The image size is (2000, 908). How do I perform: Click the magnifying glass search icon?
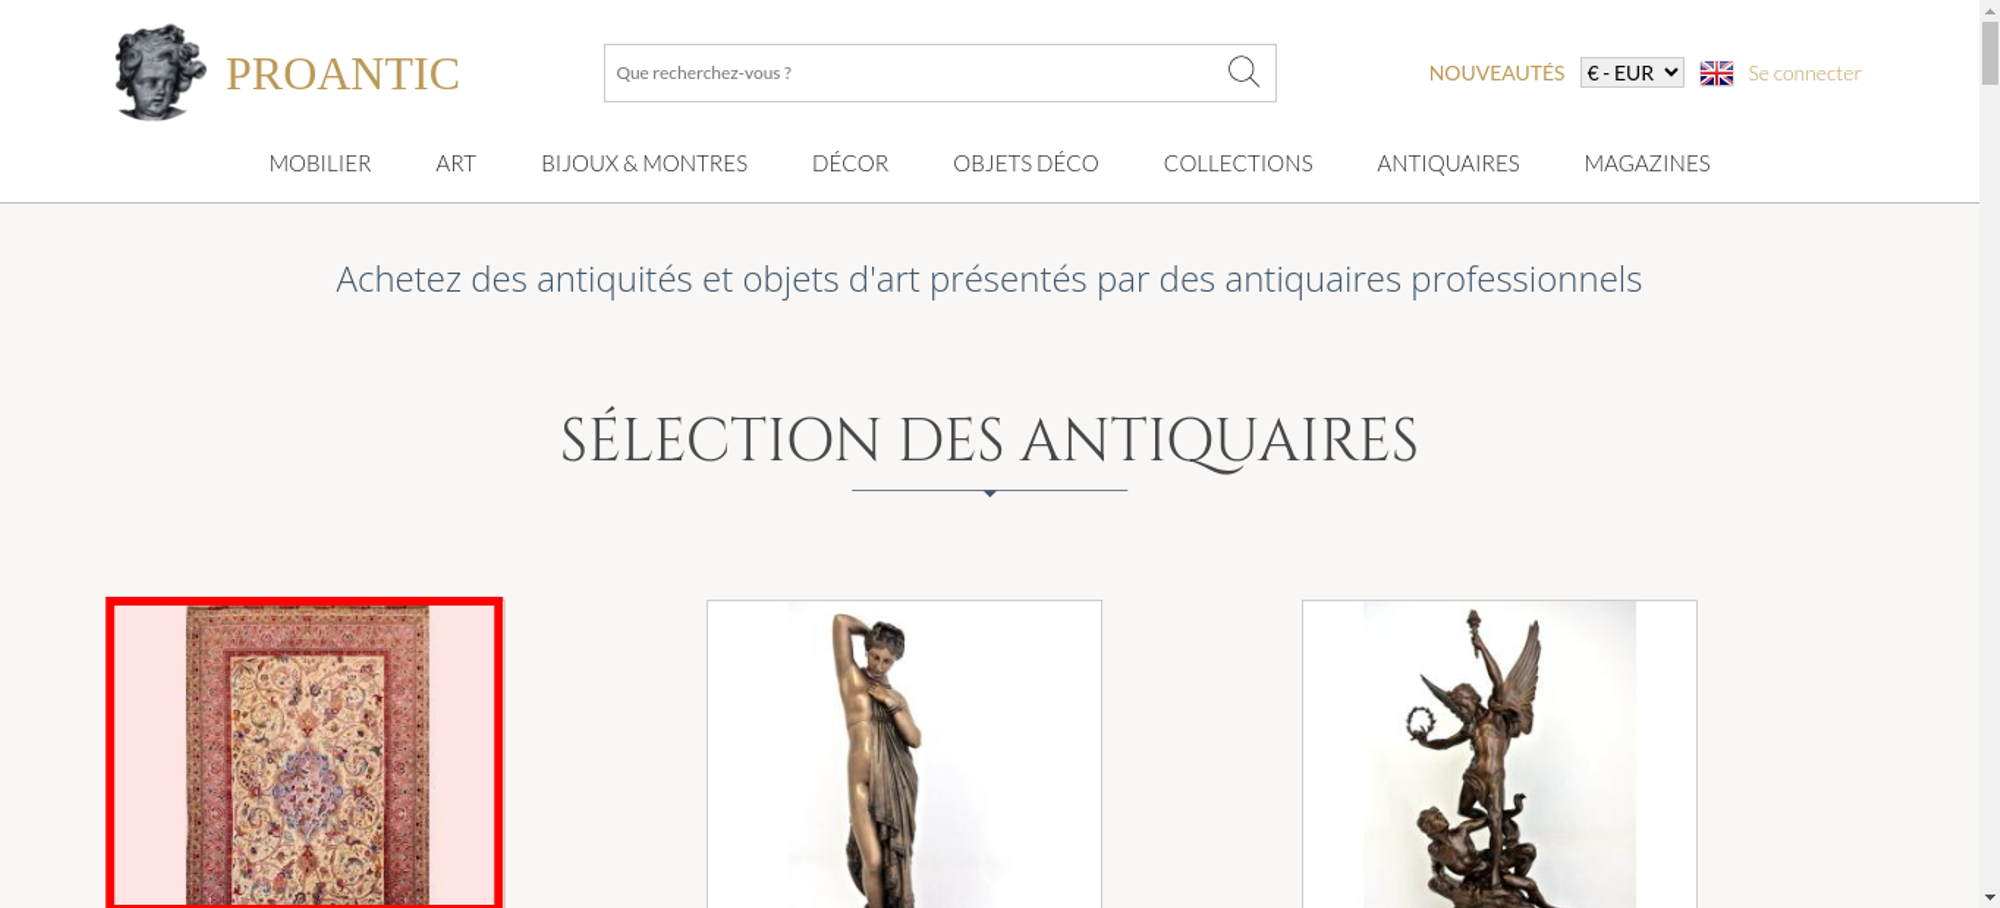coord(1243,72)
